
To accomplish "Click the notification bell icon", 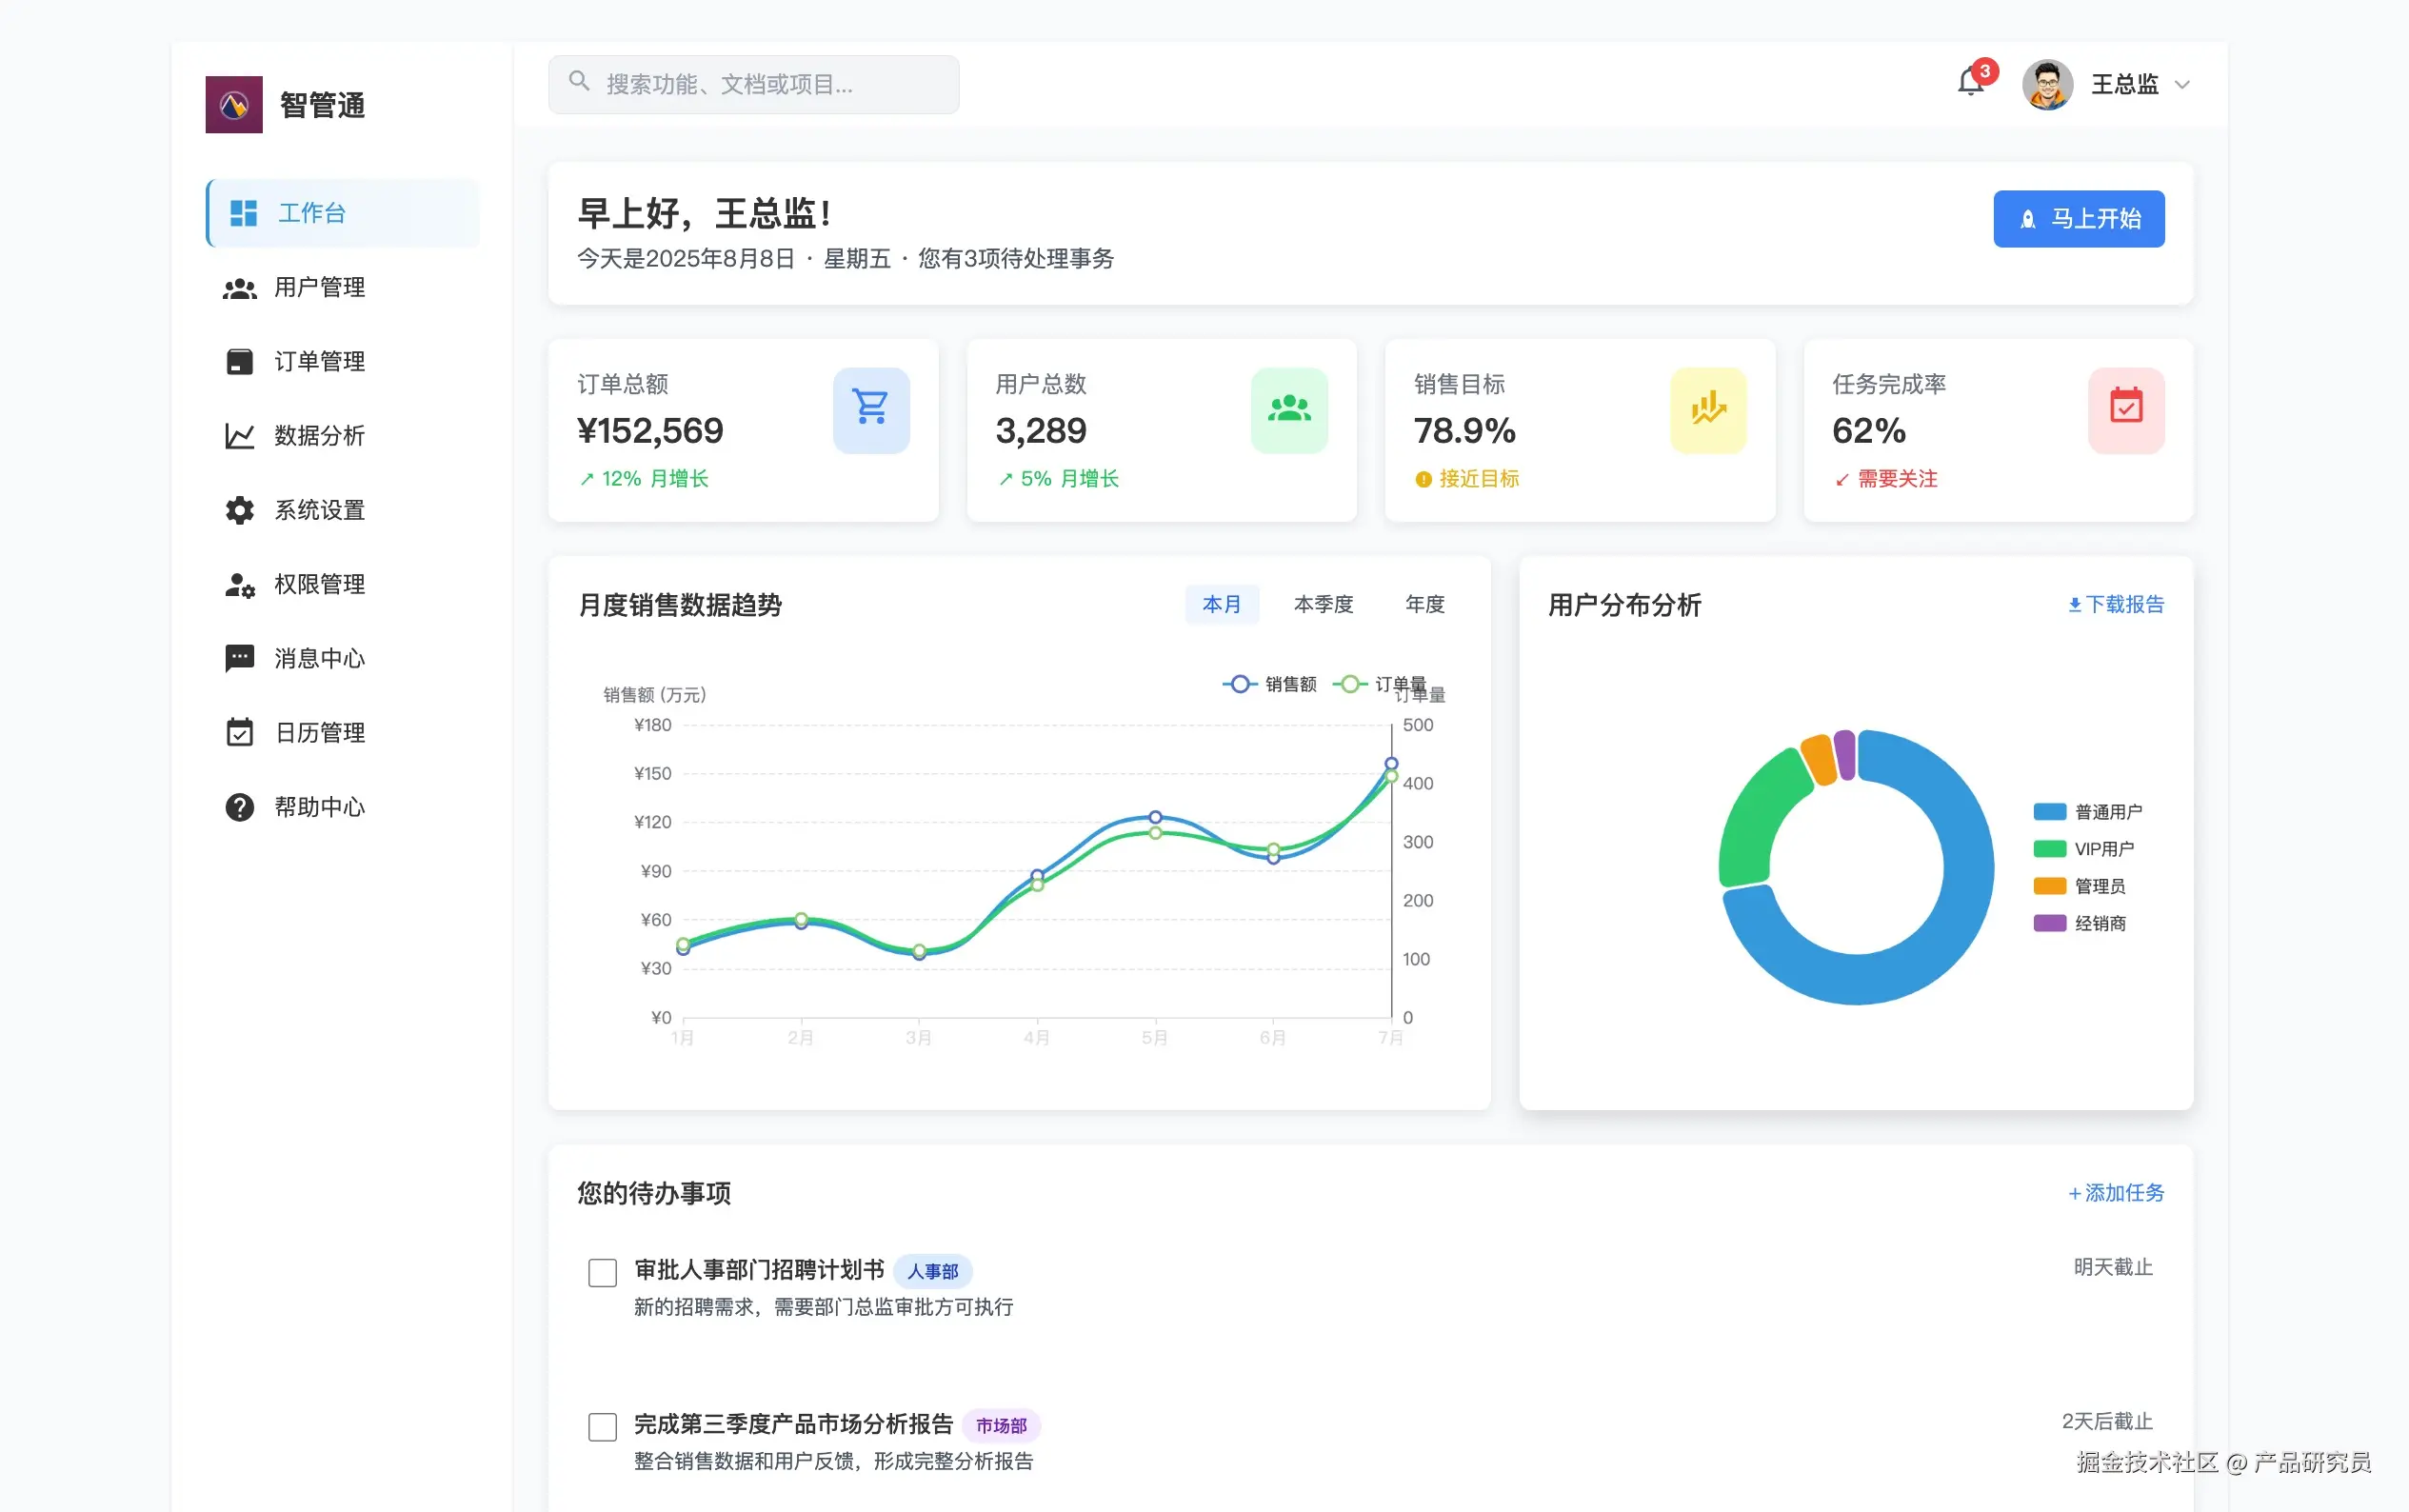I will pyautogui.click(x=1969, y=83).
